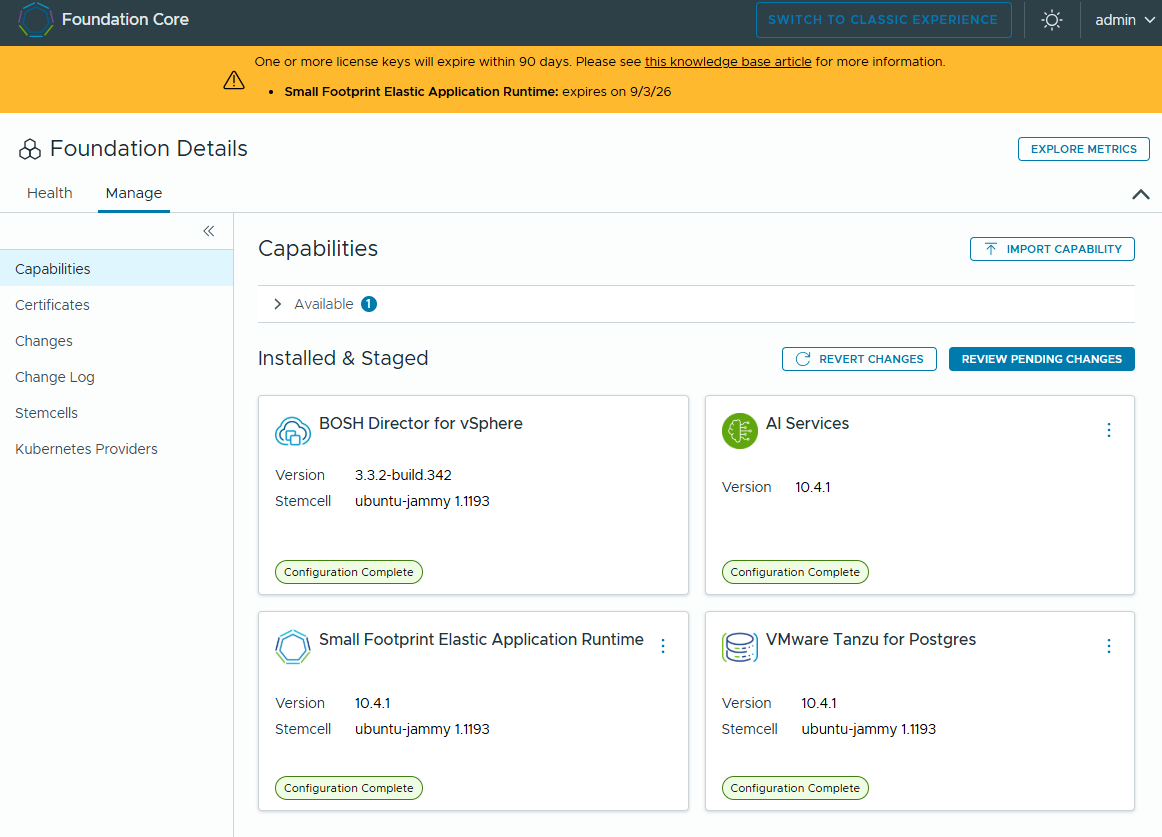Click Explore Metrics button

coord(1083,149)
